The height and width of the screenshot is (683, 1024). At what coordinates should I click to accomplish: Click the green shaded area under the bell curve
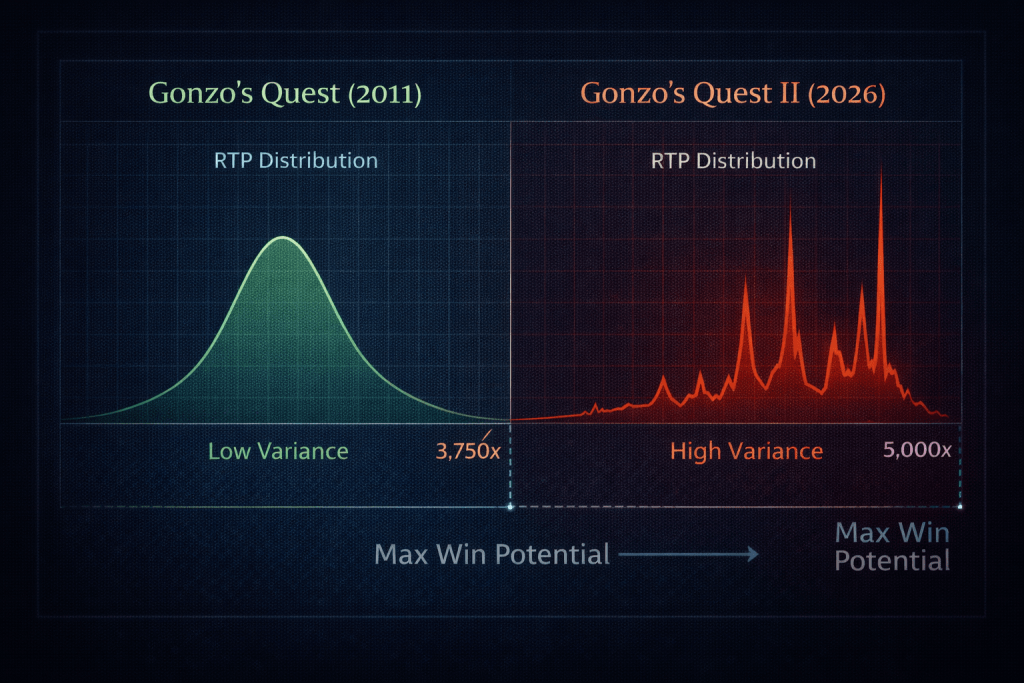pyautogui.click(x=284, y=360)
